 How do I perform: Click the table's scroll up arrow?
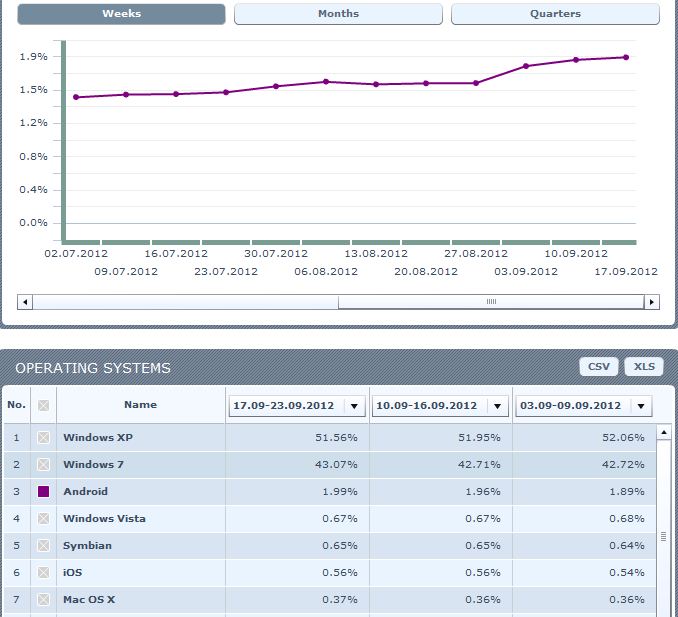[663, 433]
